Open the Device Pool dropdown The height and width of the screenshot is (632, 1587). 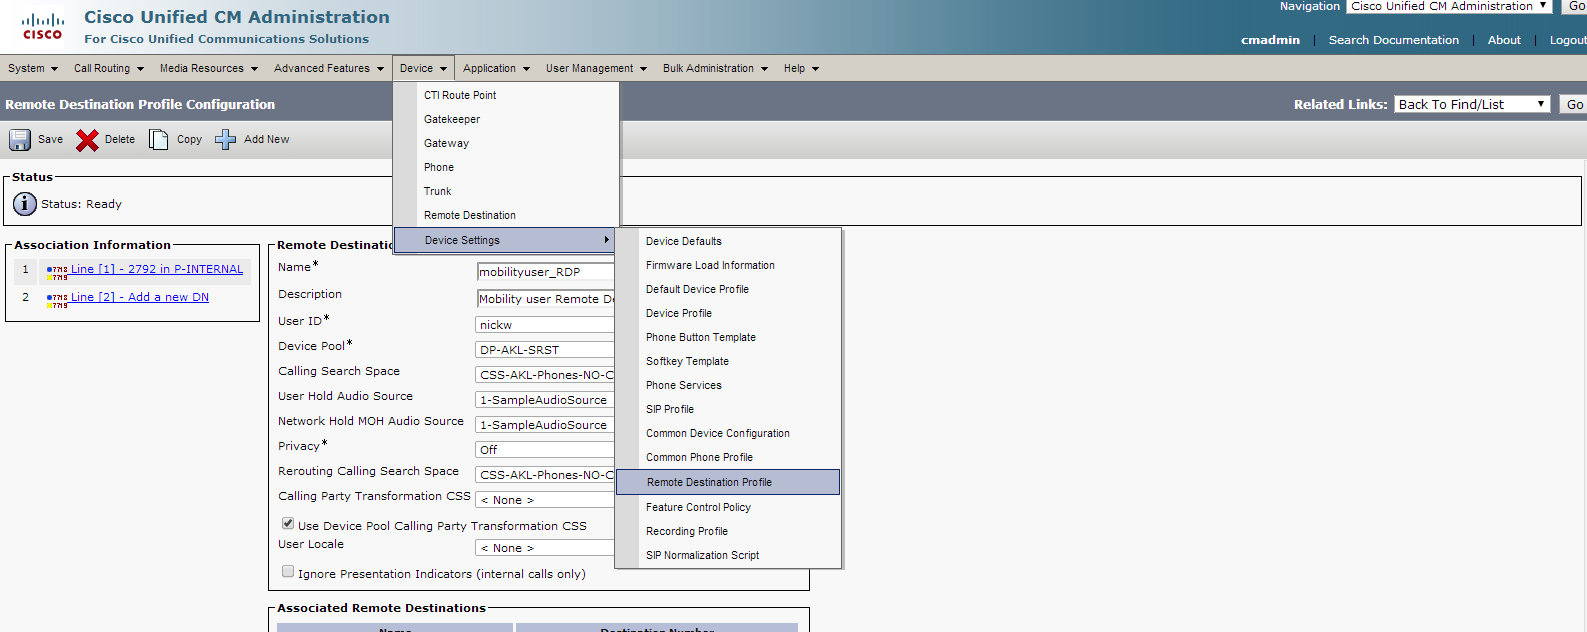tap(544, 350)
